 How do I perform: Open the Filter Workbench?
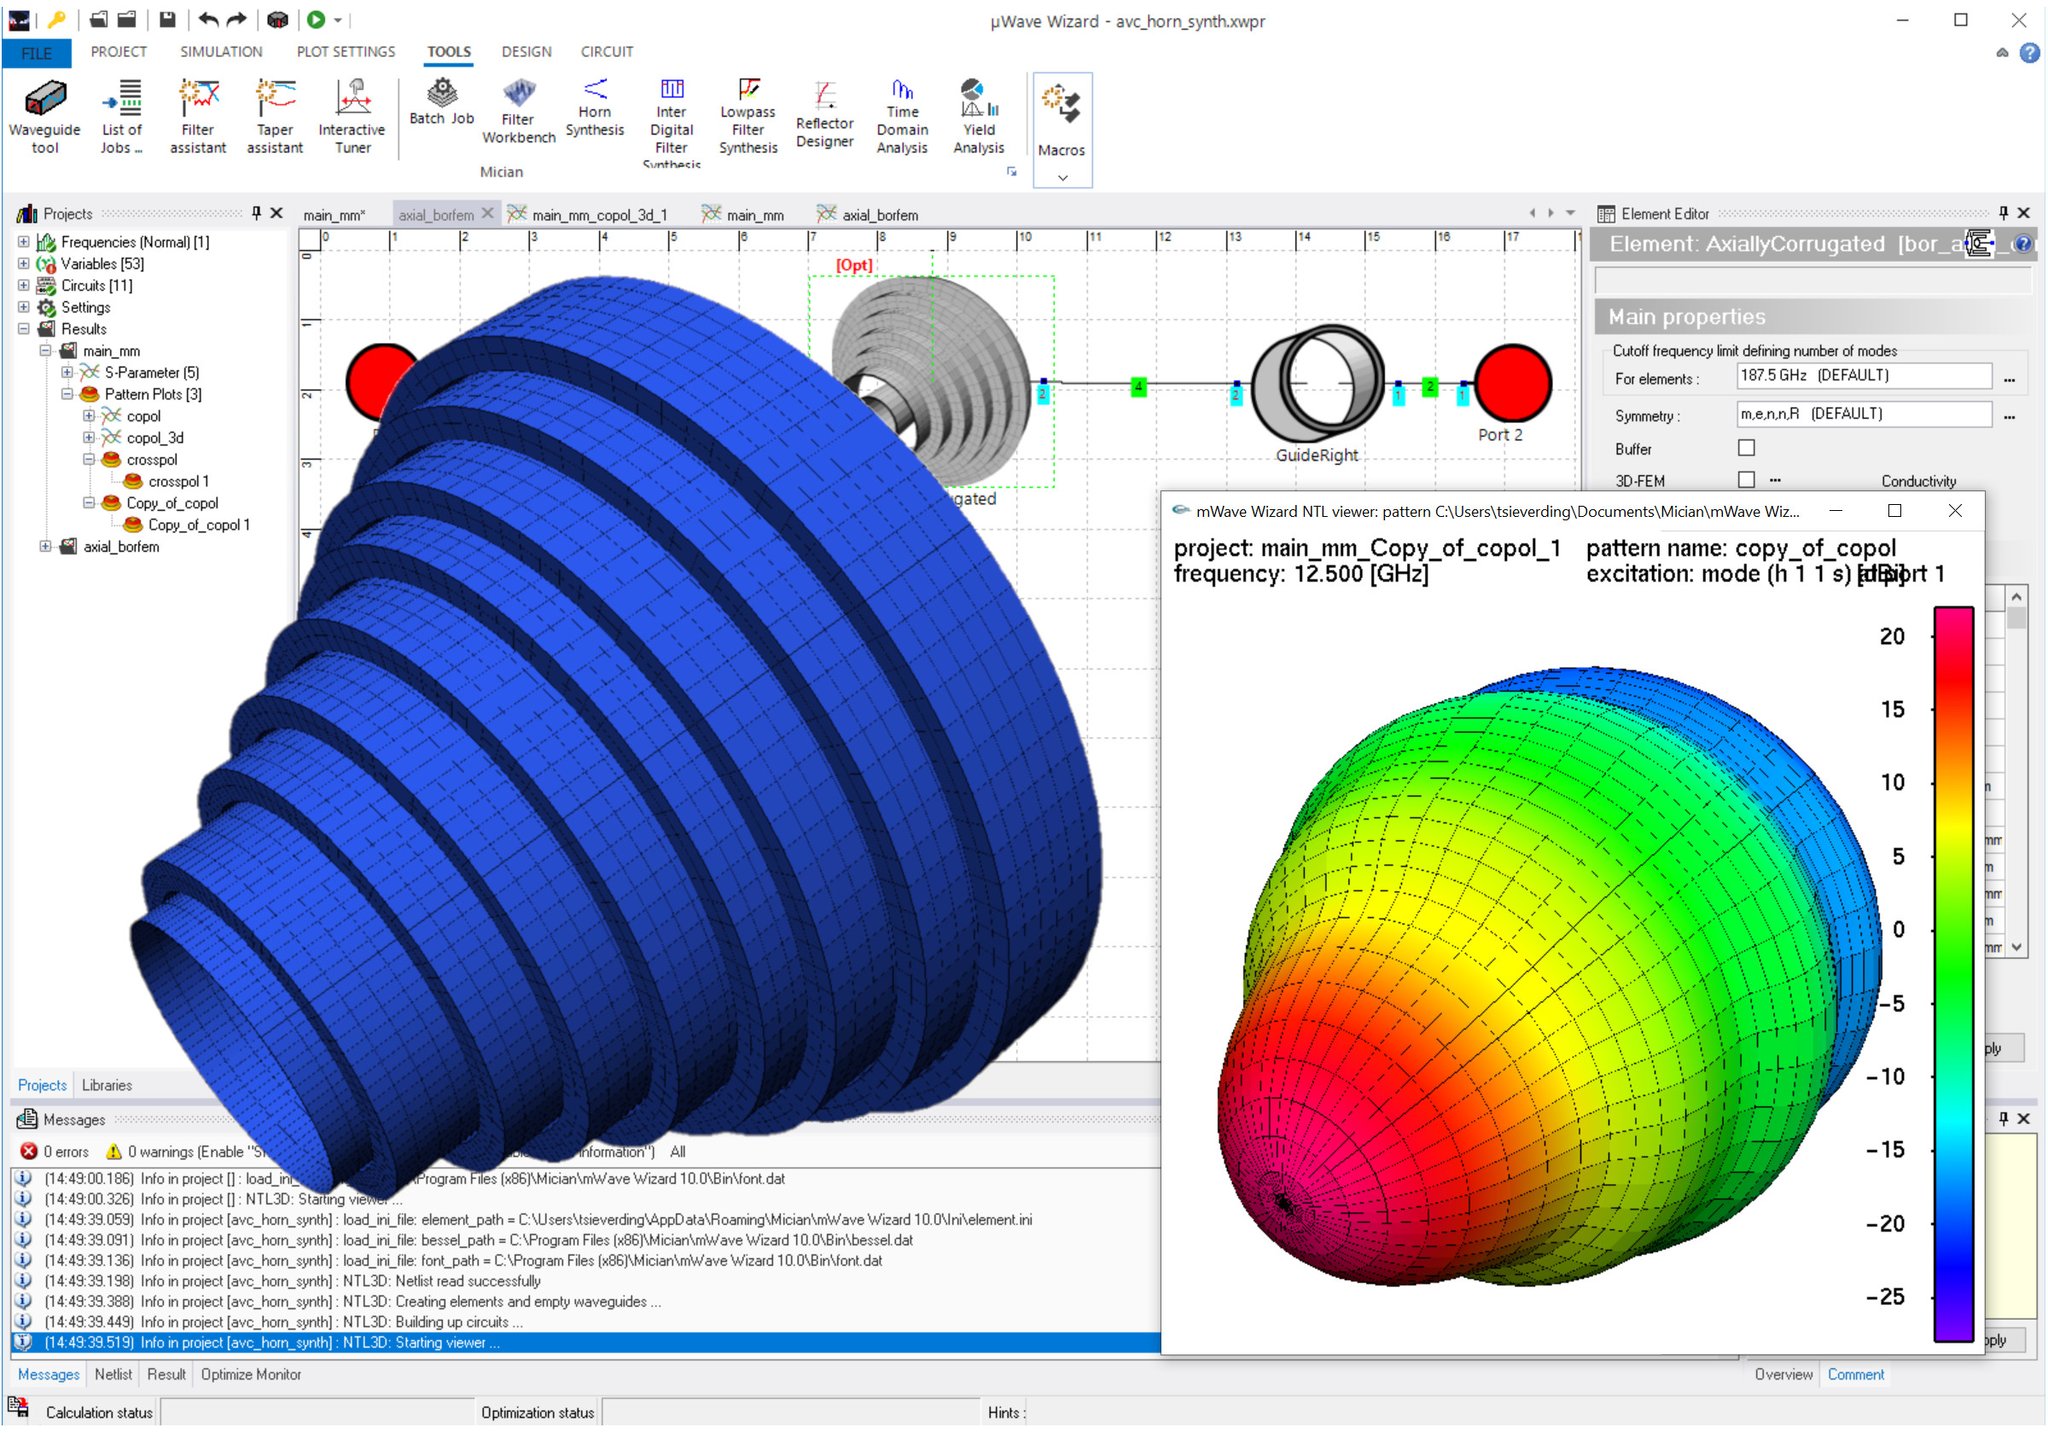[518, 112]
